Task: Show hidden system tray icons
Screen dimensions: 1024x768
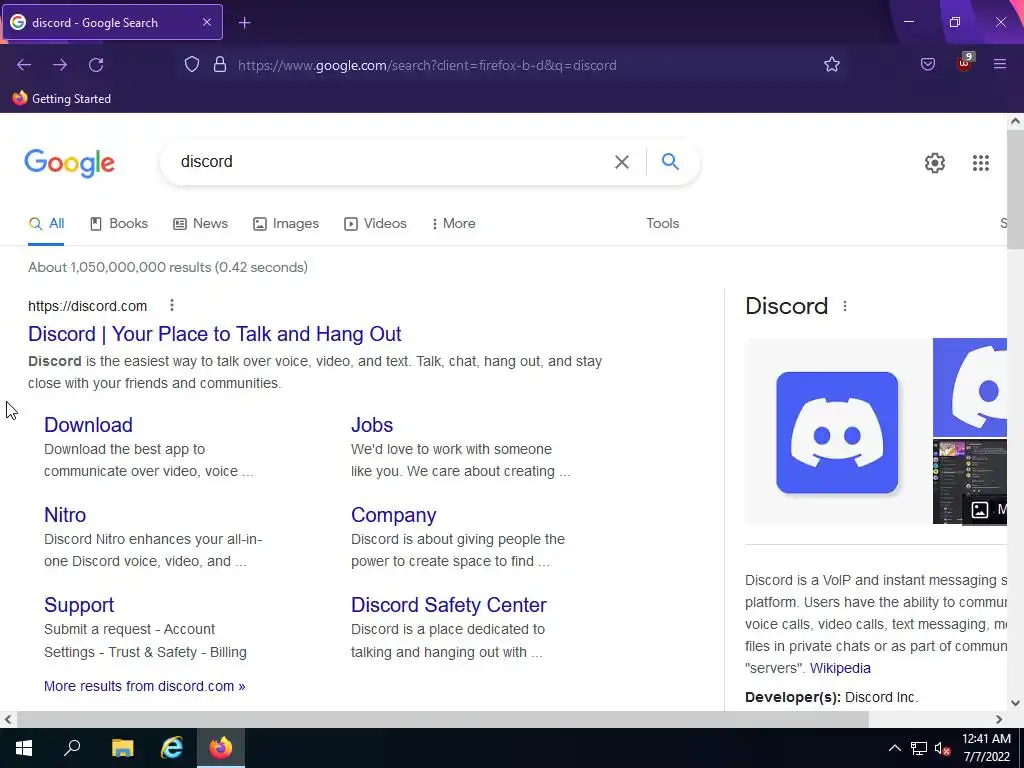Action: pos(895,748)
